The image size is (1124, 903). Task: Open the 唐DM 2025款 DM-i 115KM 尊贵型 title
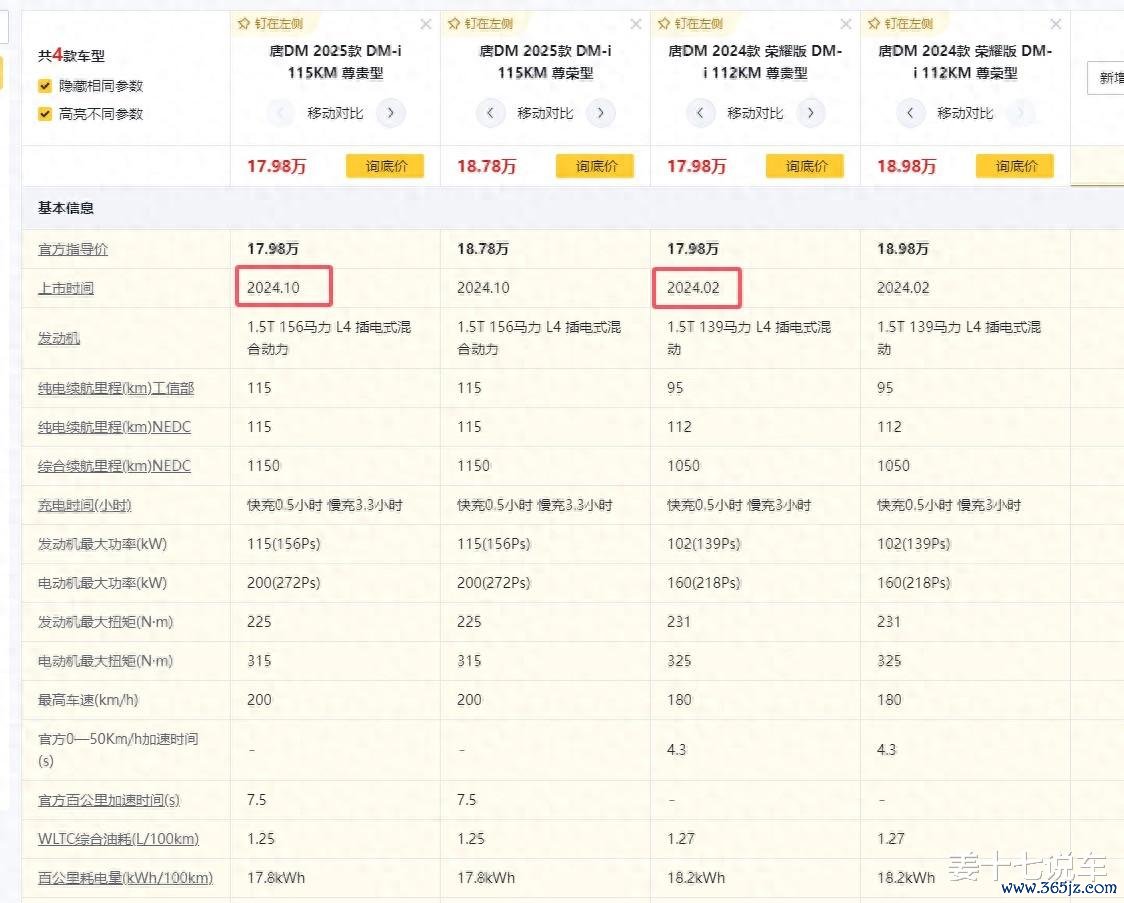(335, 62)
